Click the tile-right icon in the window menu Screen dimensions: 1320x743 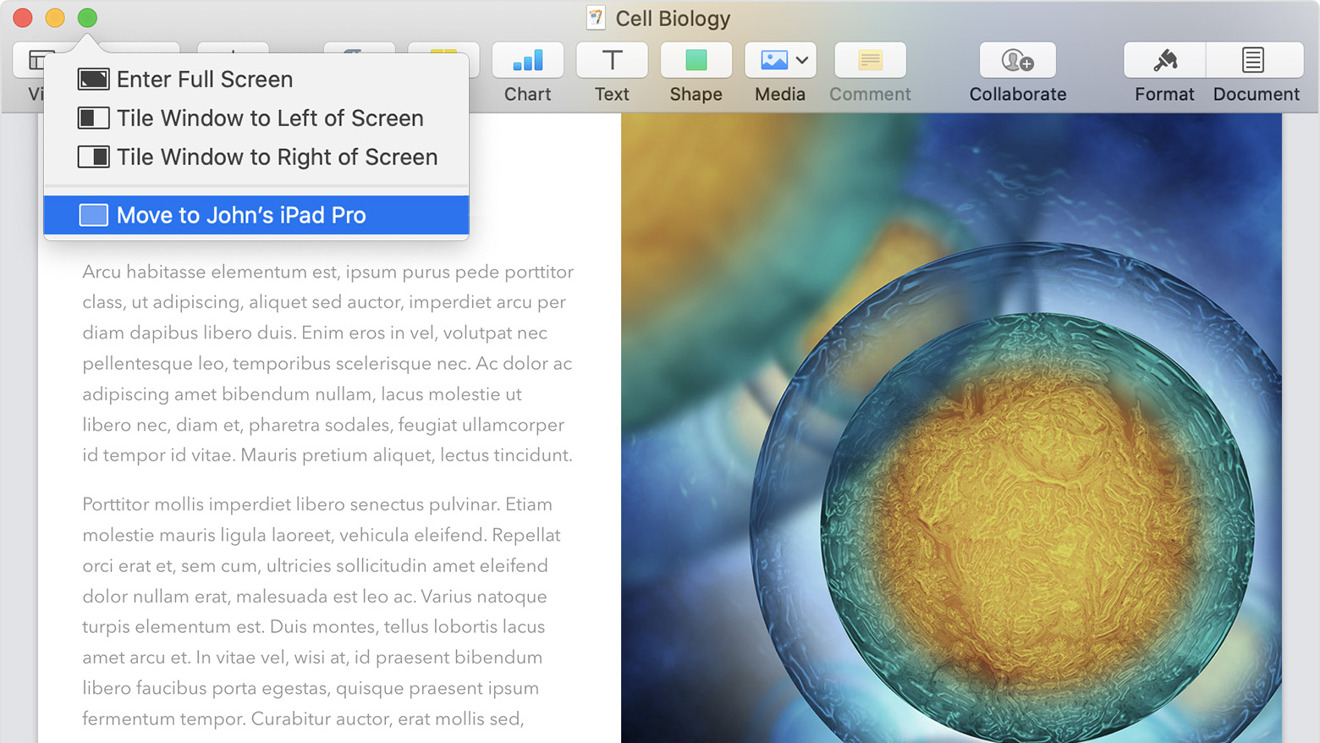[x=93, y=157]
